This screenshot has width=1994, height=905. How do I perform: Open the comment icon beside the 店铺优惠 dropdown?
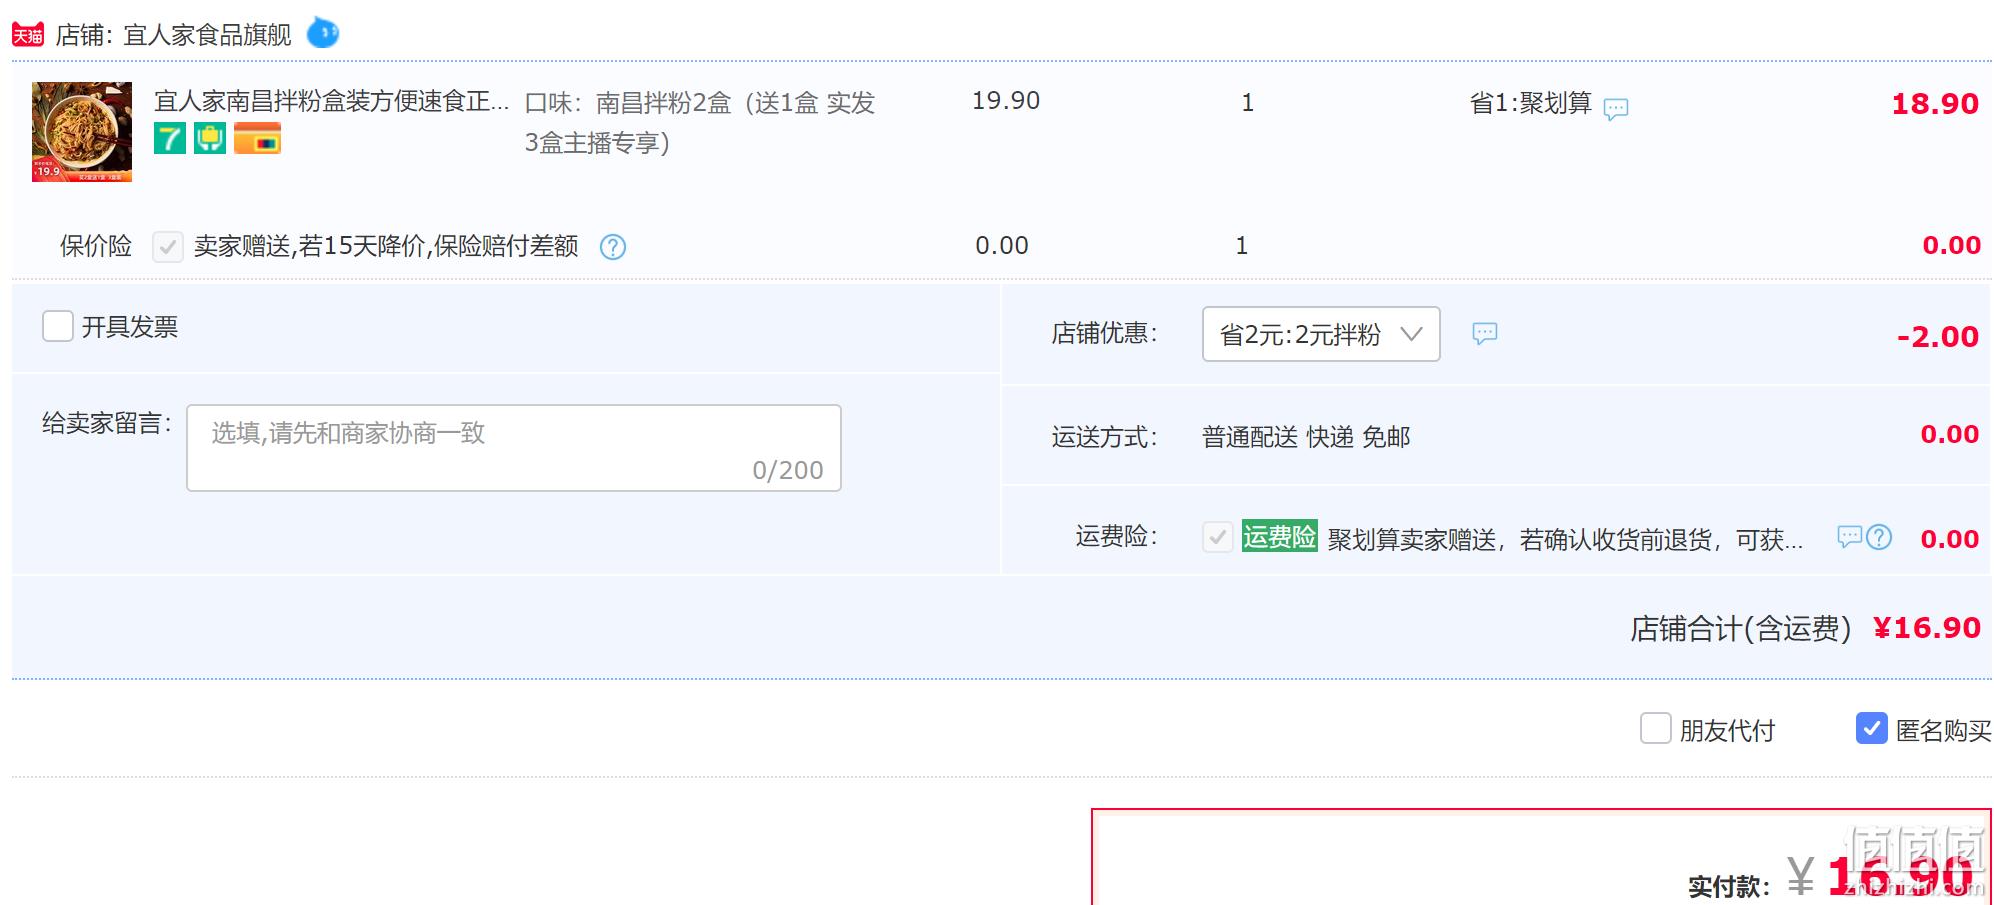[x=1485, y=334]
